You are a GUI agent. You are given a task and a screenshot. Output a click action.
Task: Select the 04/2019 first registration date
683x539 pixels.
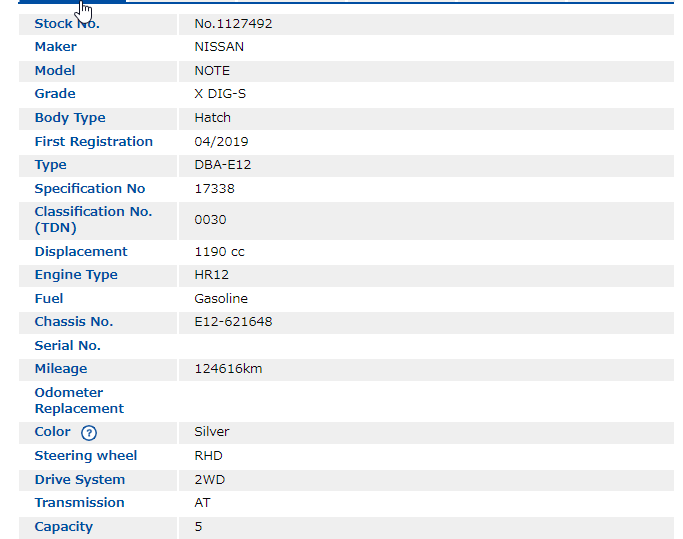pyautogui.click(x=221, y=142)
